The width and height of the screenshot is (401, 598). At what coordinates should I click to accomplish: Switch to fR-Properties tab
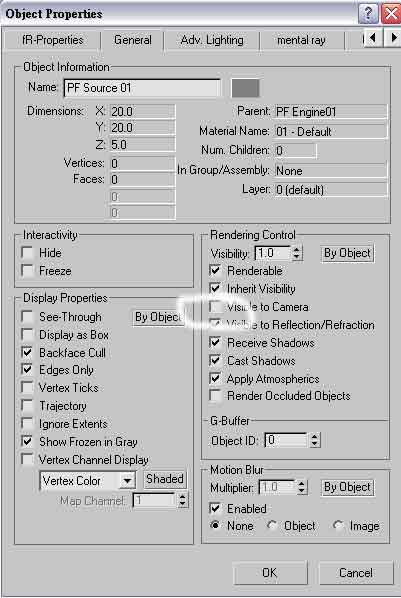pos(53,40)
